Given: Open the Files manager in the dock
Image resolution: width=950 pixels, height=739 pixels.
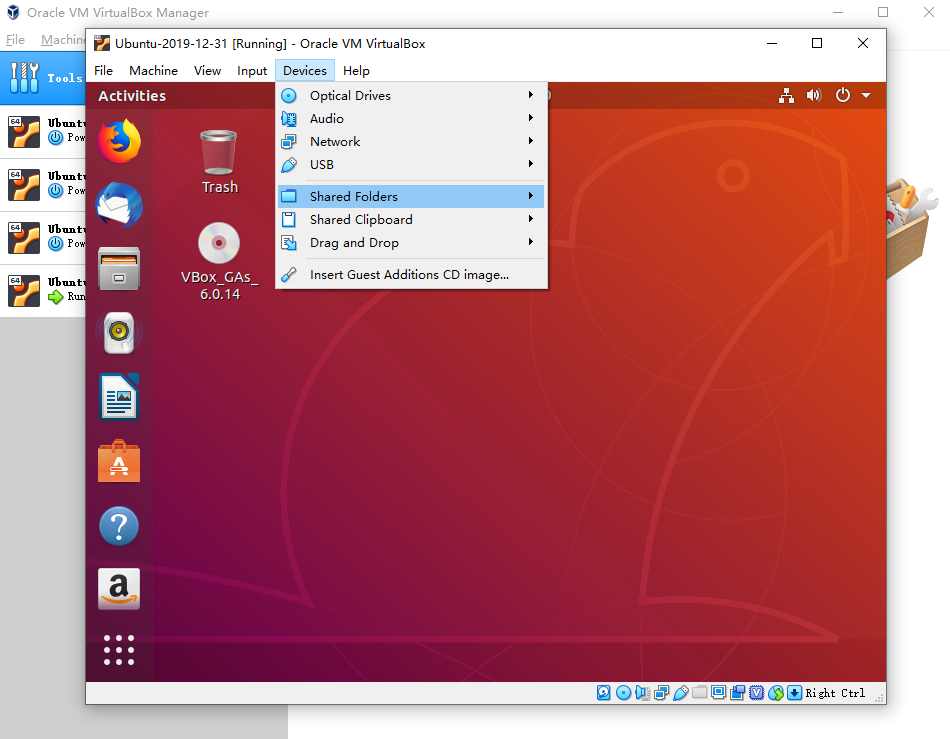Looking at the screenshot, I should 119,268.
